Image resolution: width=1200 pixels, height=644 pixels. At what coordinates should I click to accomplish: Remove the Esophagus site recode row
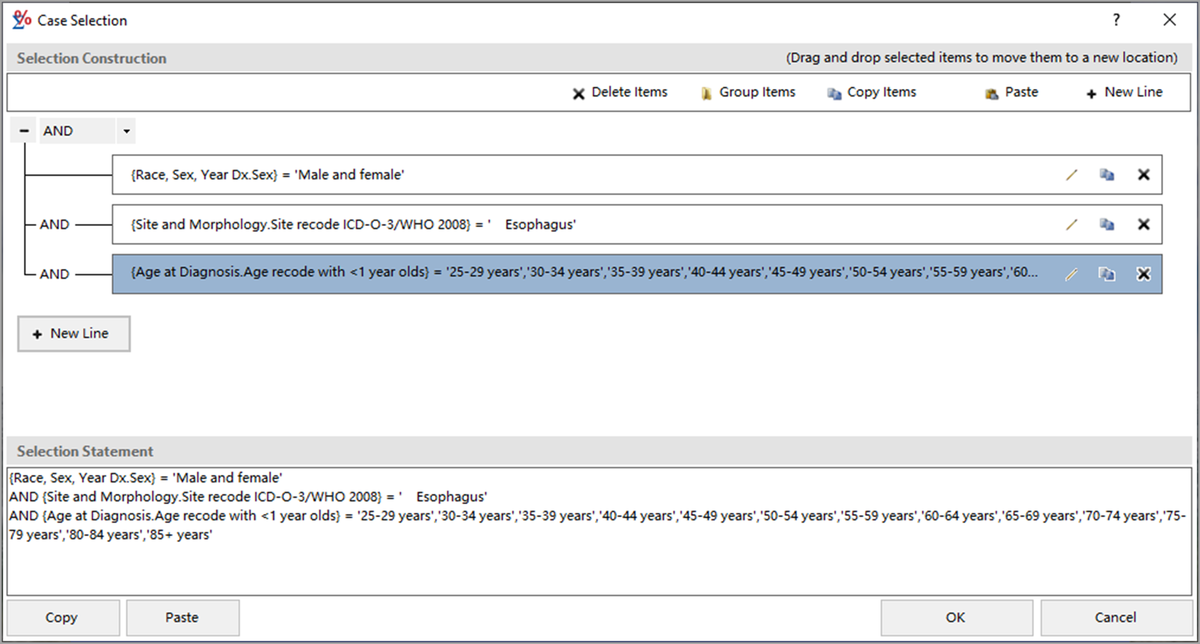(1144, 225)
